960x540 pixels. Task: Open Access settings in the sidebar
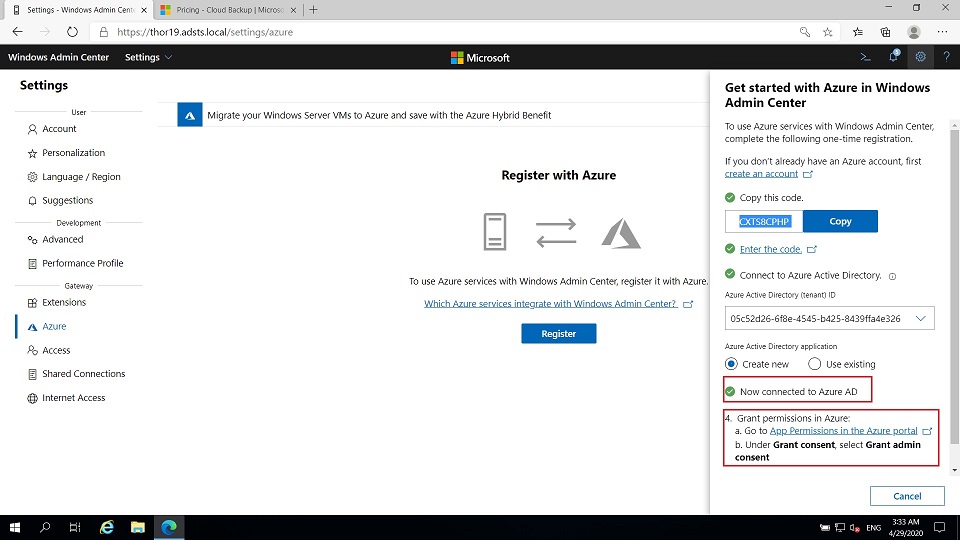click(56, 350)
